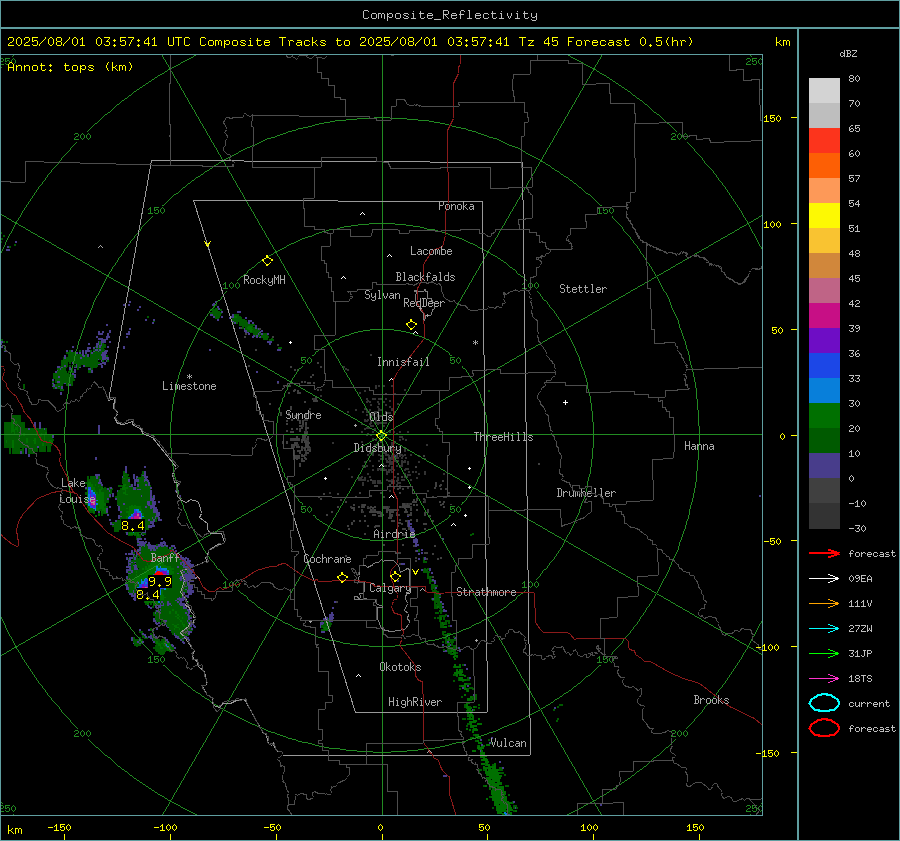Click the Limestone label
Viewport: 900px width, 841px height.
coord(189,386)
